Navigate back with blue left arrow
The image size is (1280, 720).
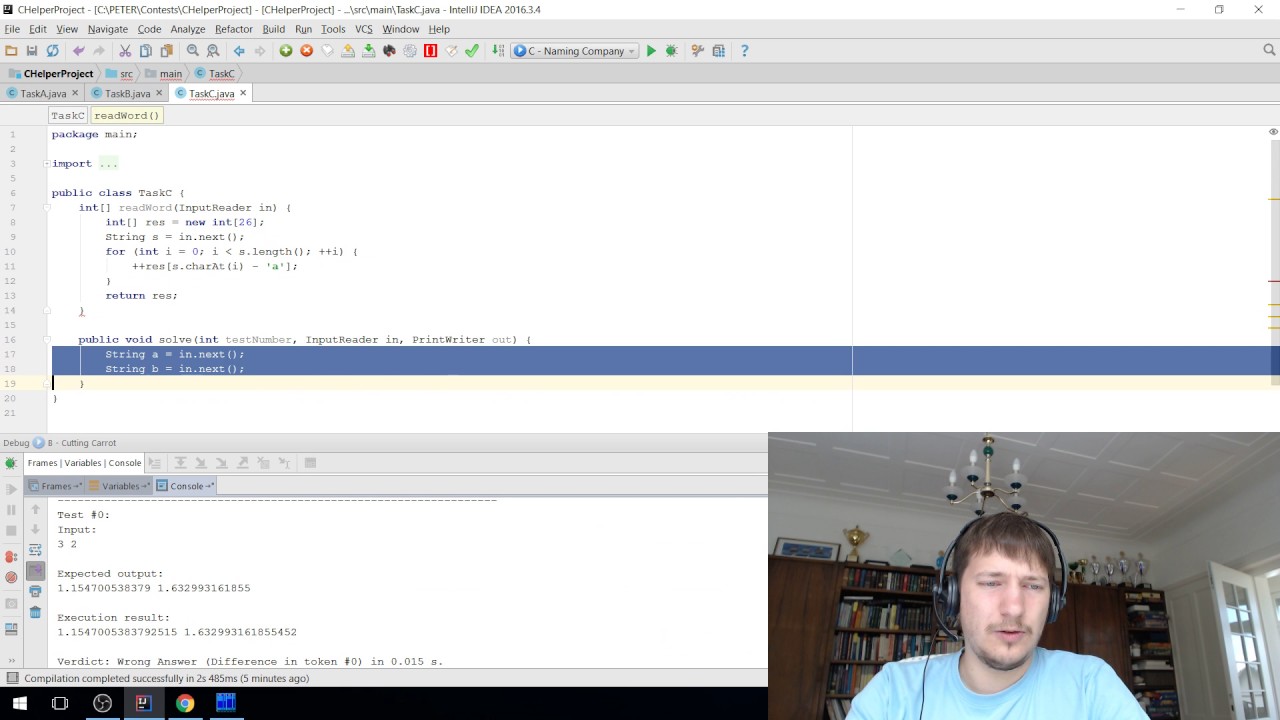click(239, 51)
